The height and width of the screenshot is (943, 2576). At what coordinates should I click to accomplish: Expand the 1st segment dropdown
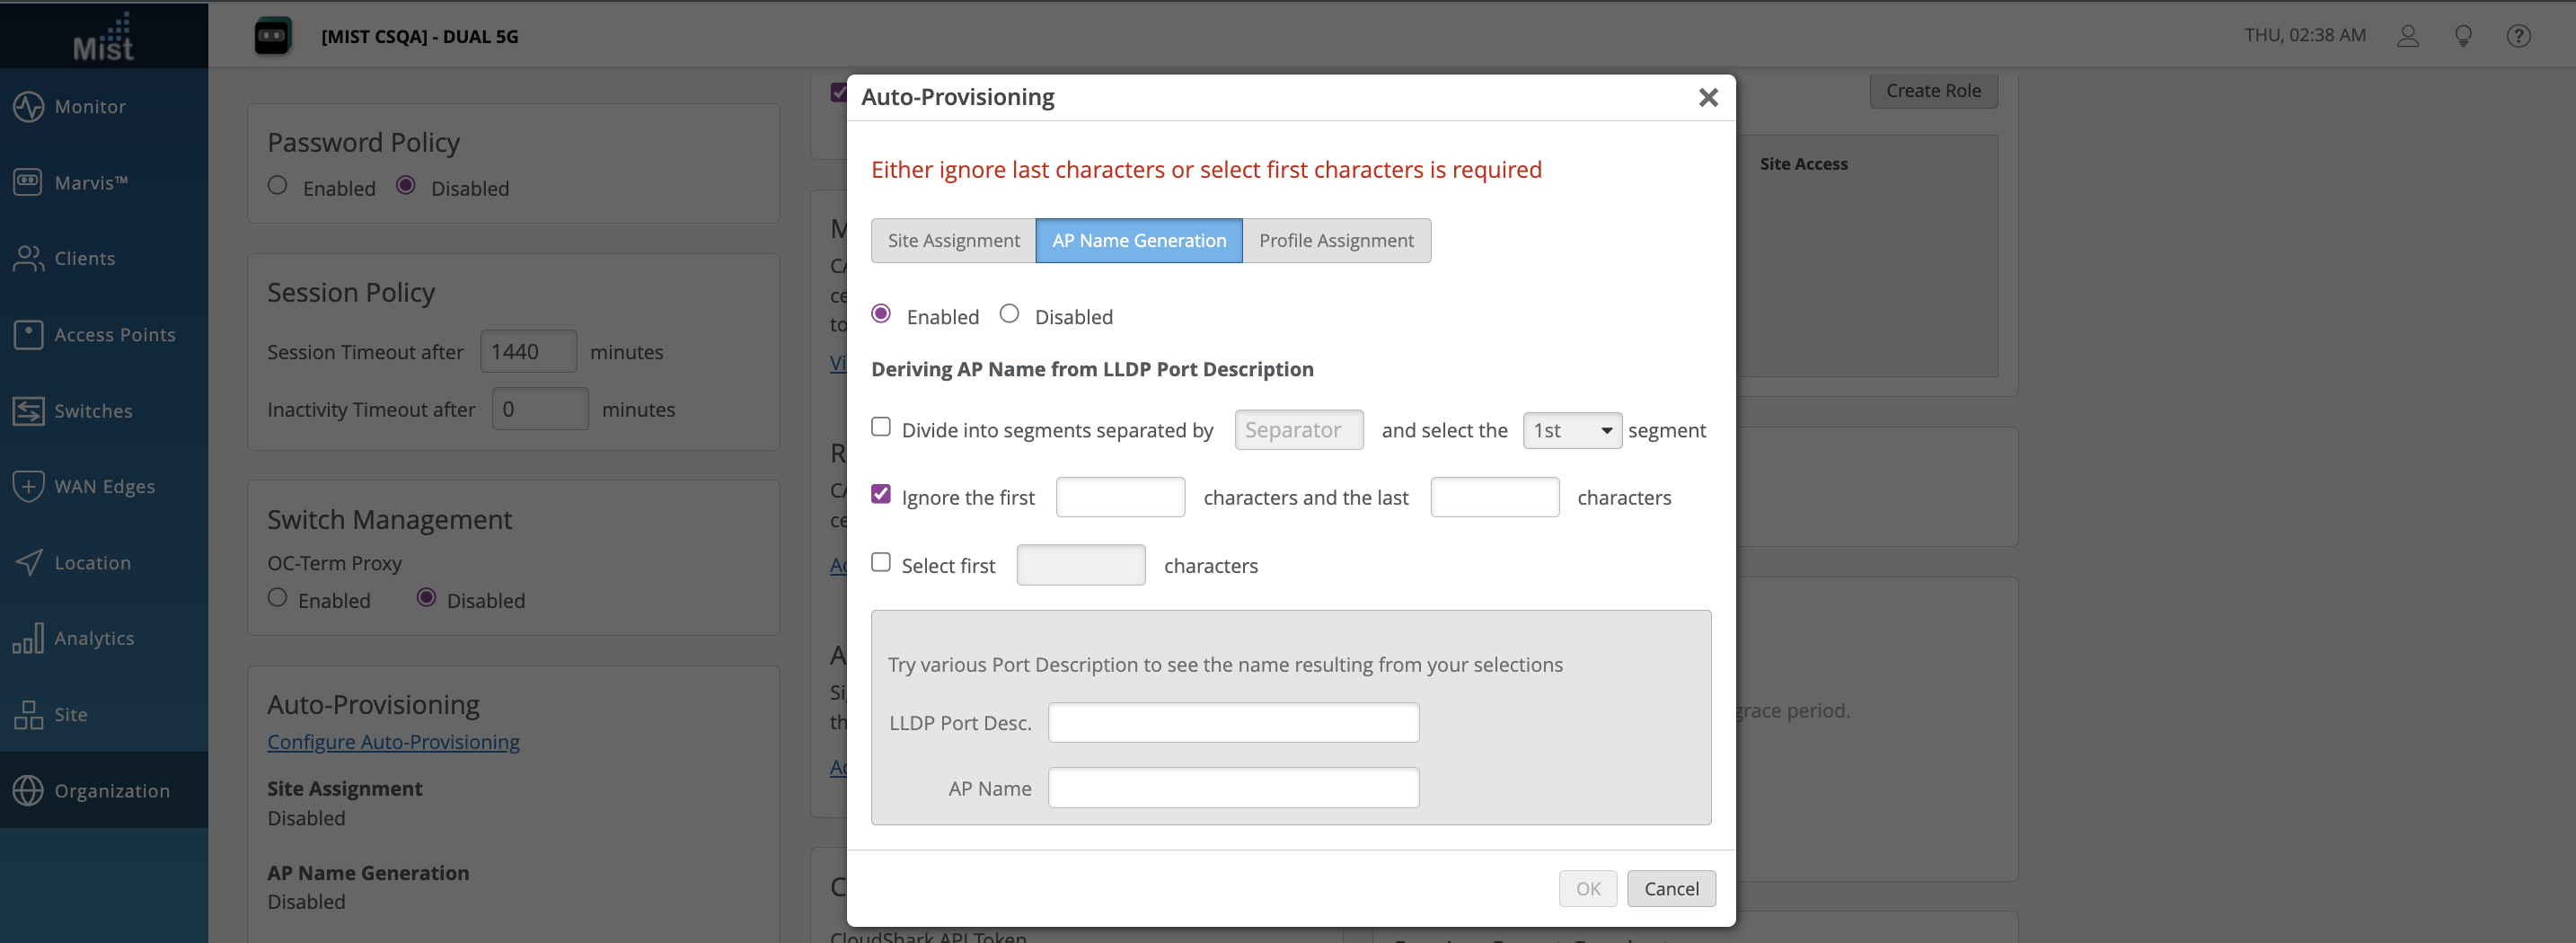(1572, 431)
